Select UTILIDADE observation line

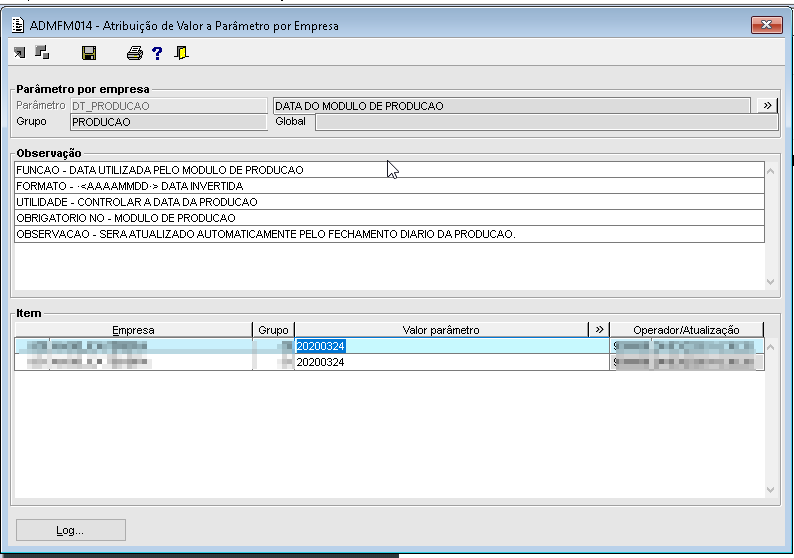point(389,202)
